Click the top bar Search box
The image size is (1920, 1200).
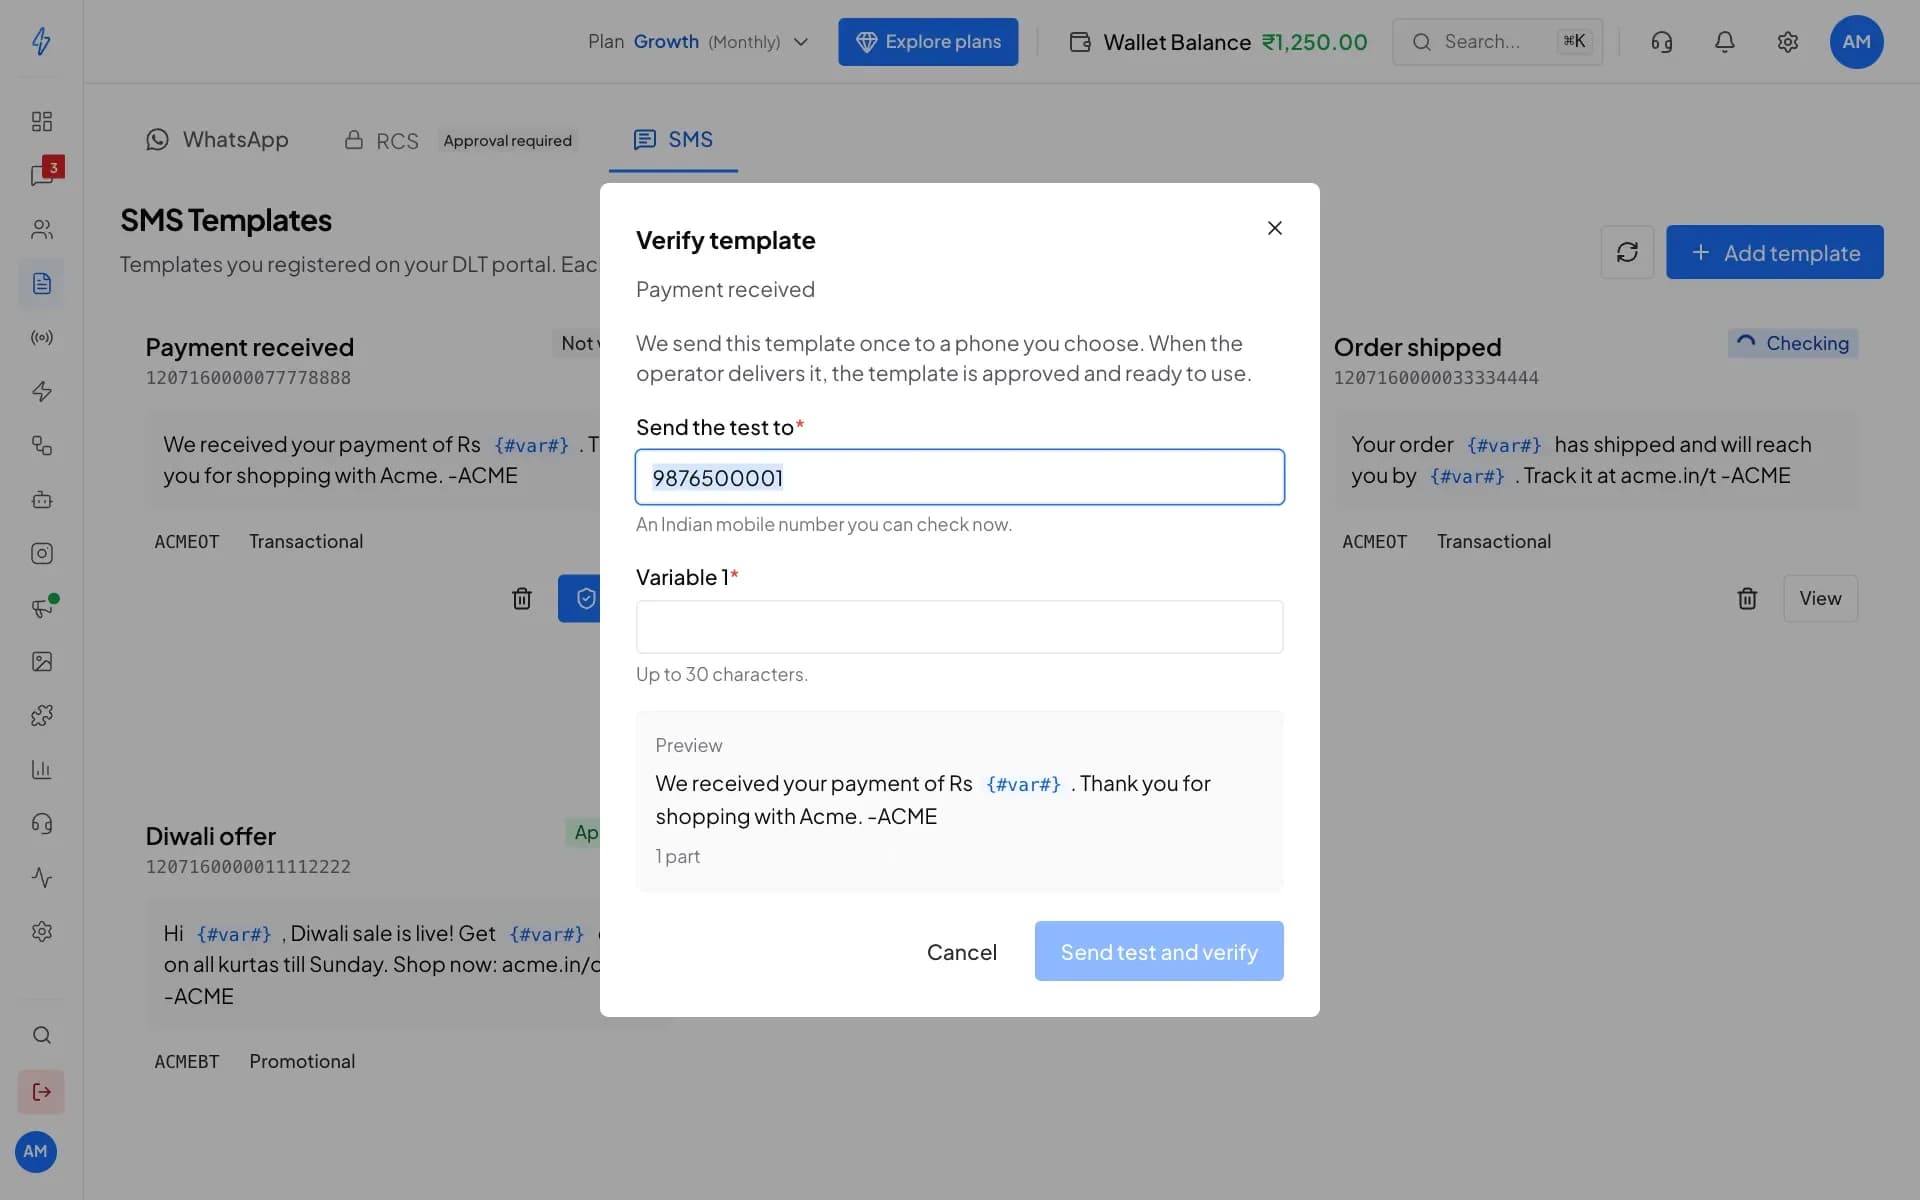[x=1497, y=42]
